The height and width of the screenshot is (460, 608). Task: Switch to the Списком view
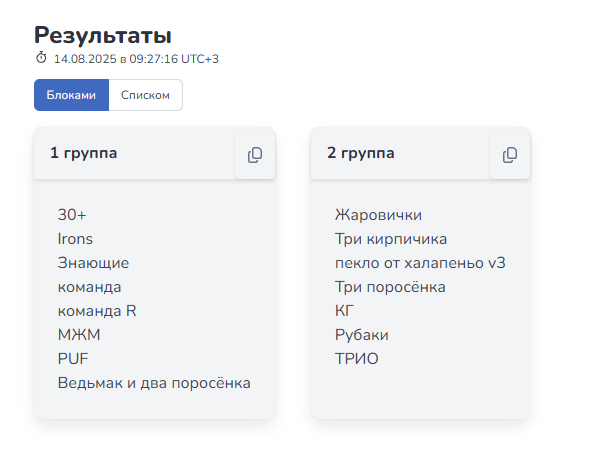pos(145,95)
